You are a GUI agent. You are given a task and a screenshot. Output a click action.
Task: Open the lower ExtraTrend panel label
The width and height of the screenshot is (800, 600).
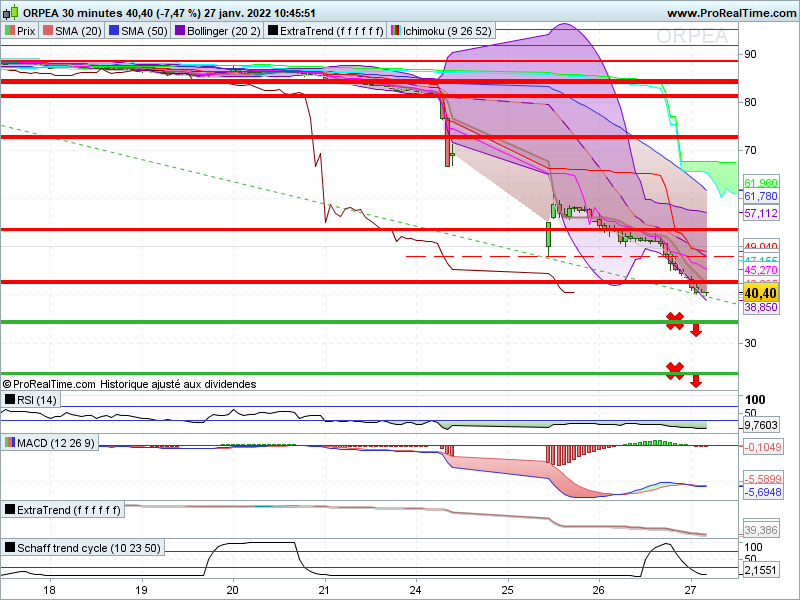(x=69, y=510)
